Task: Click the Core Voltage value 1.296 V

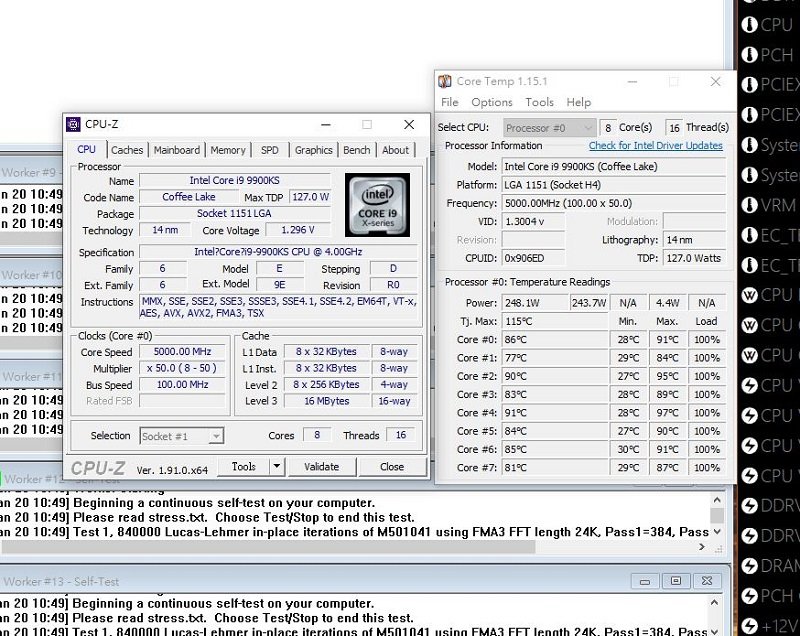Action: tap(297, 230)
